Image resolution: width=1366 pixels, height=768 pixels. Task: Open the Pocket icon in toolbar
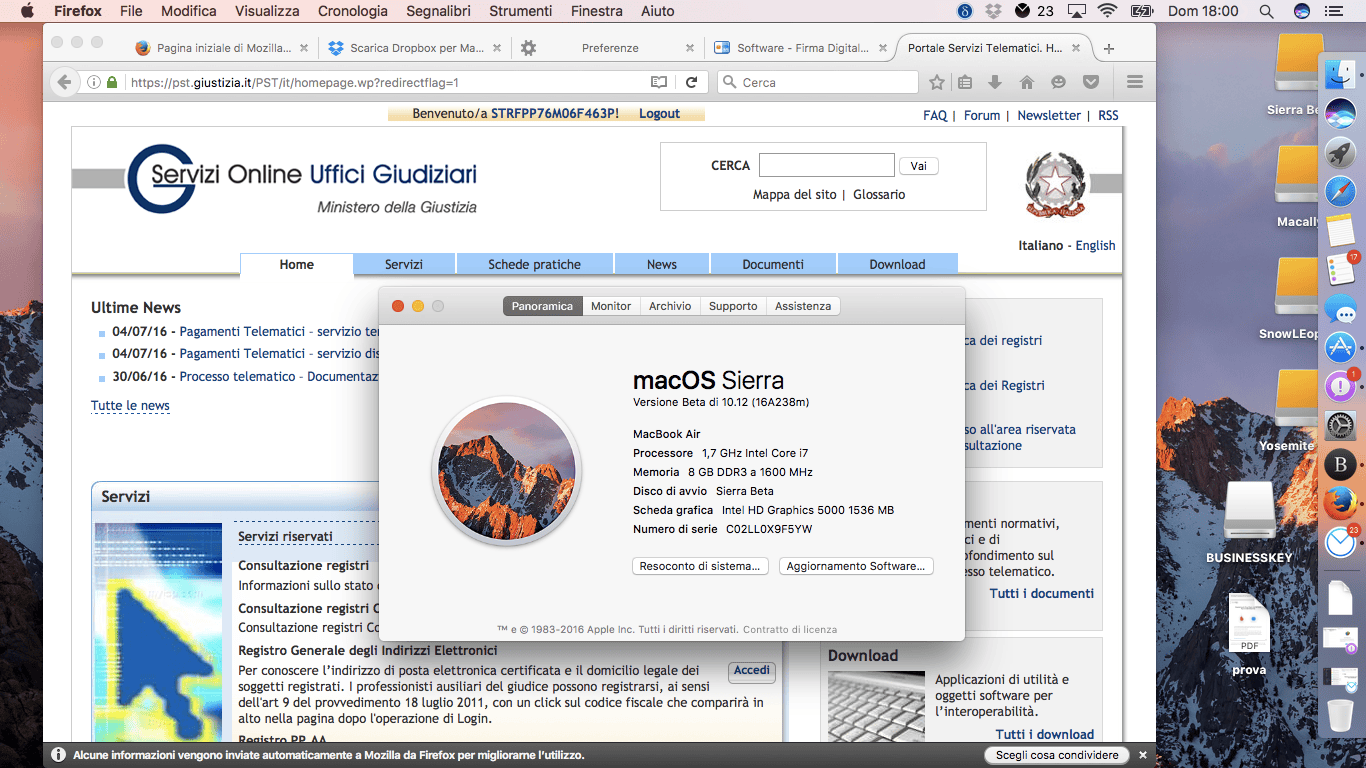pyautogui.click(x=1092, y=83)
